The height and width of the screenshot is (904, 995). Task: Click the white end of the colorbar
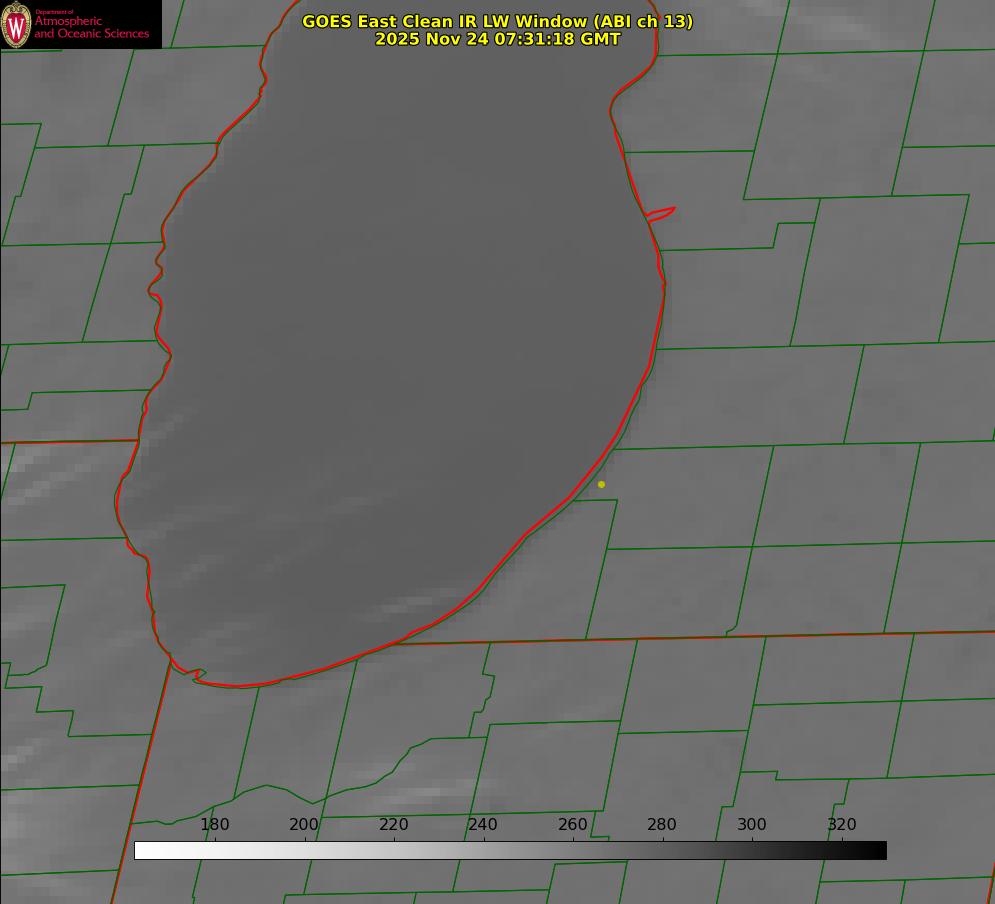142,850
